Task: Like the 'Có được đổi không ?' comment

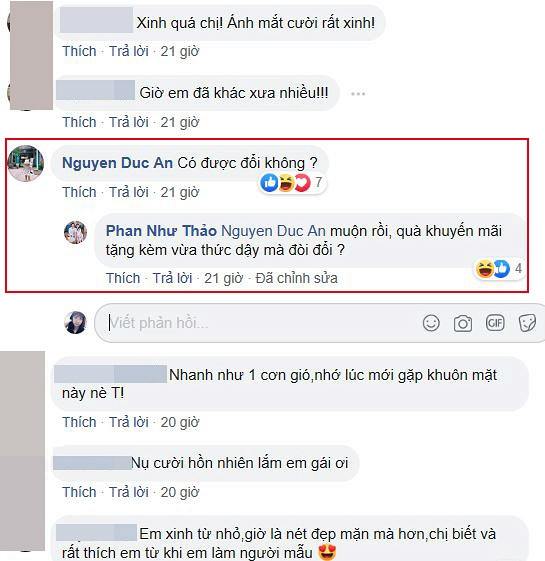Action: click(x=79, y=192)
